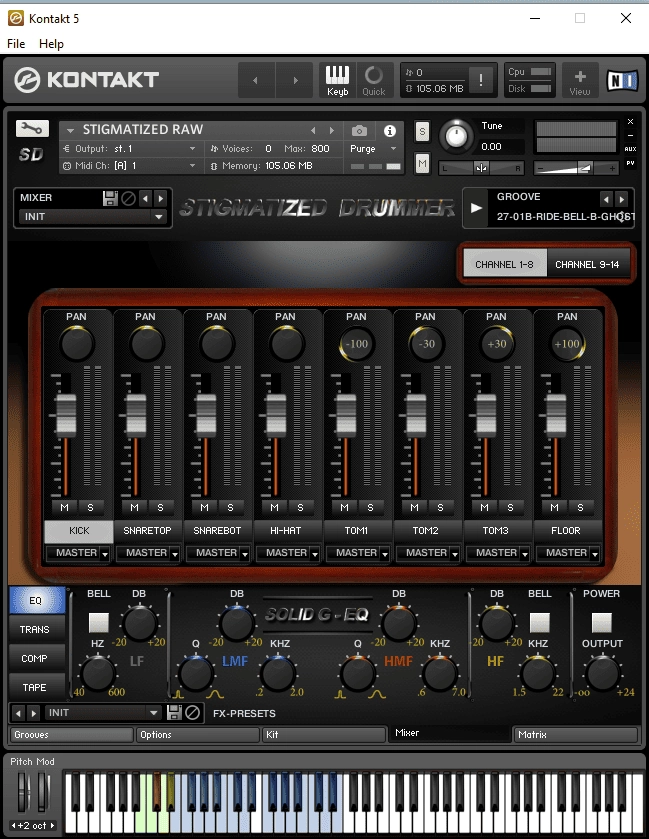Reset mixer preset with the cancel icon
Viewport: 649px width, 839px height.
(128, 199)
